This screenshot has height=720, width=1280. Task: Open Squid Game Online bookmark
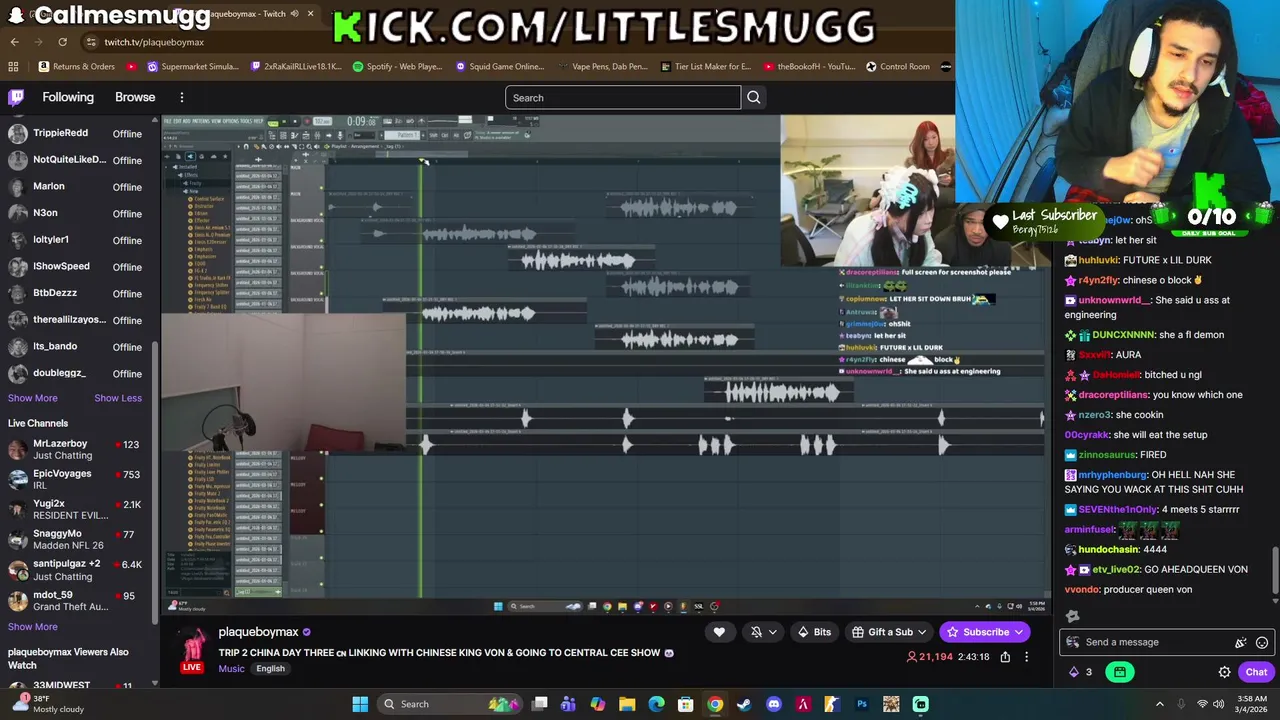point(500,67)
